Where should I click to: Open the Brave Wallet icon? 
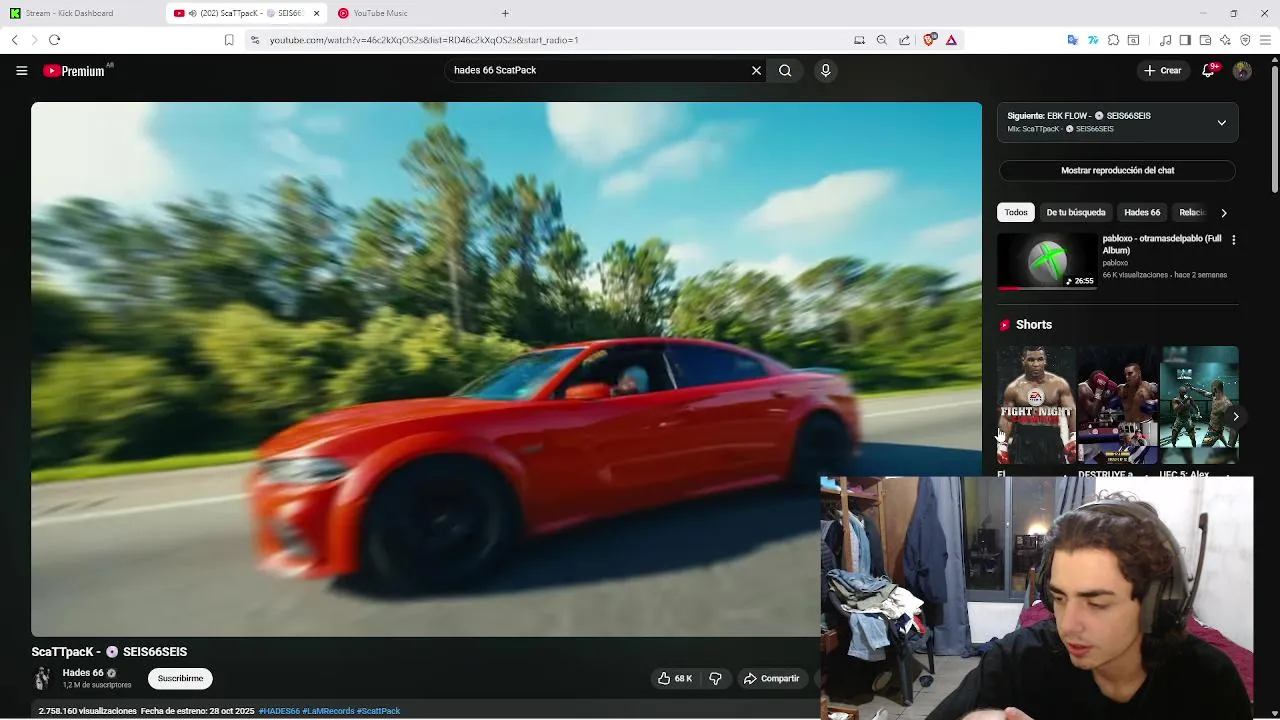pos(1205,40)
